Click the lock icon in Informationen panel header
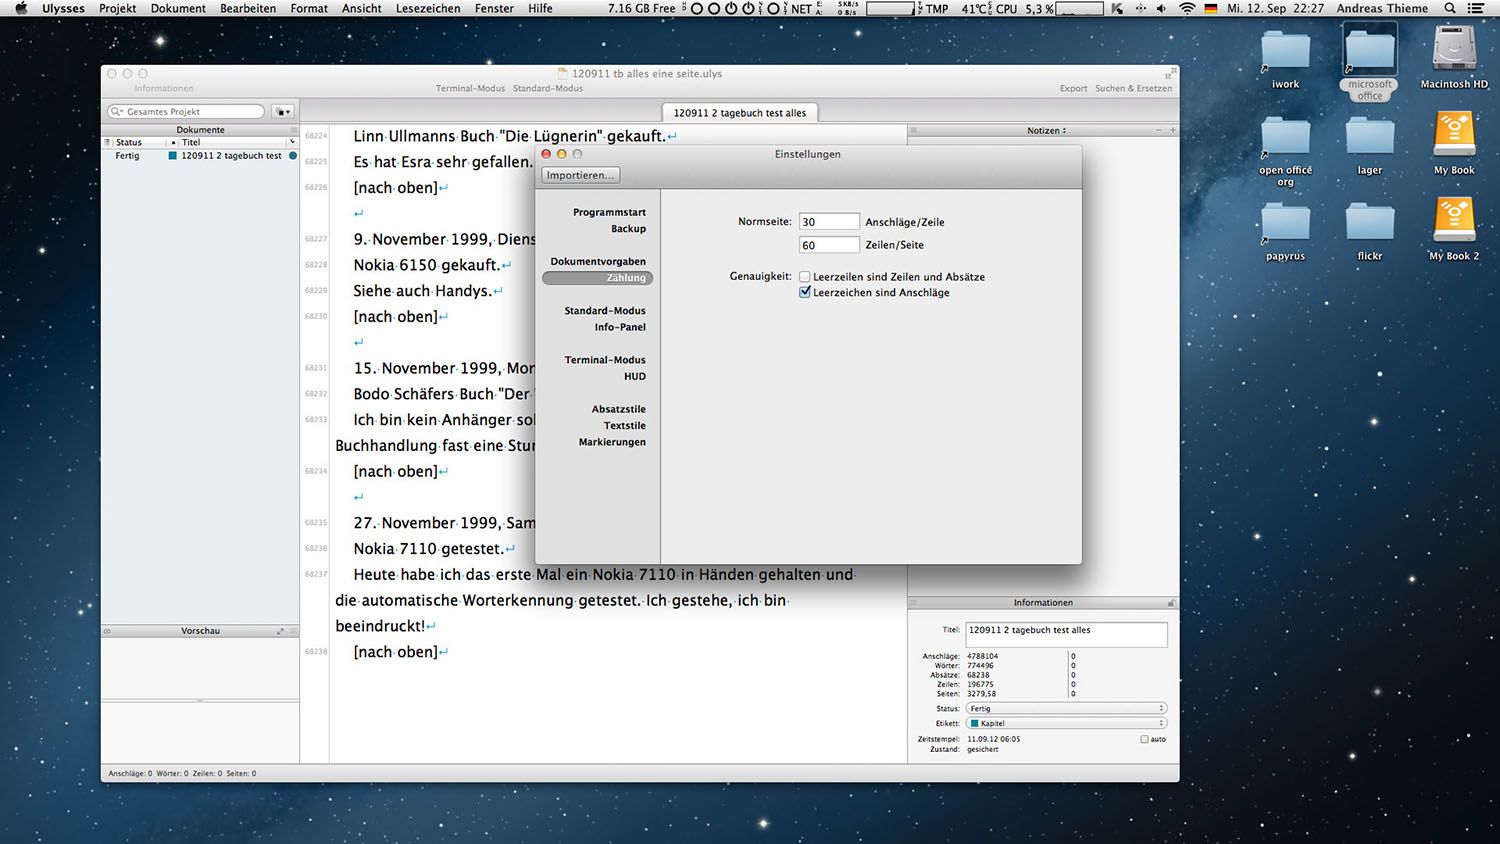This screenshot has width=1500, height=844. pyautogui.click(x=1170, y=603)
